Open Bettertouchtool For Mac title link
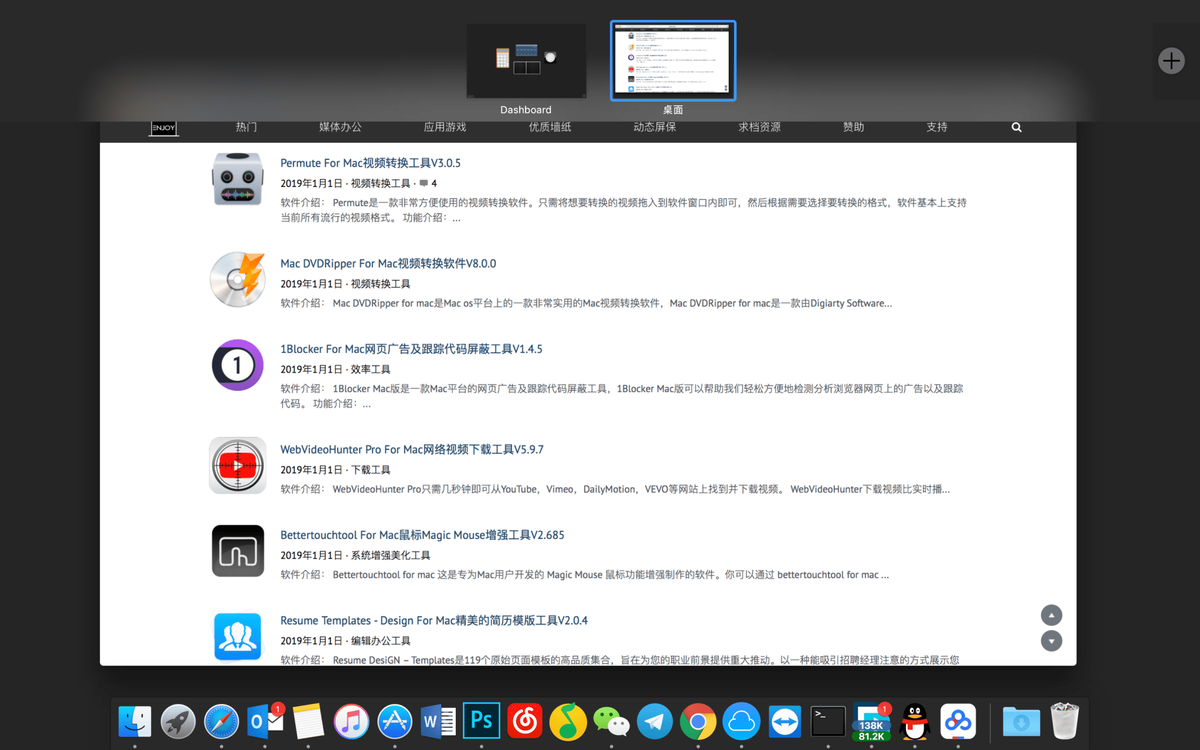Viewport: 1200px width, 750px height. 422,535
